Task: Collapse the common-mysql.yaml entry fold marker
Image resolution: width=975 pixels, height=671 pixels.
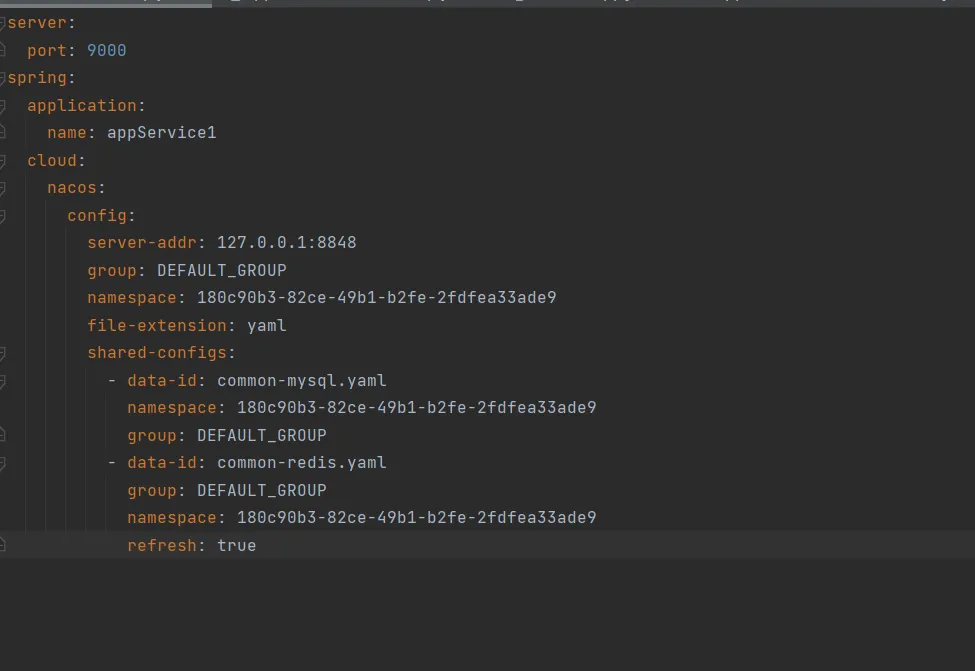Action: pyautogui.click(x=3, y=381)
